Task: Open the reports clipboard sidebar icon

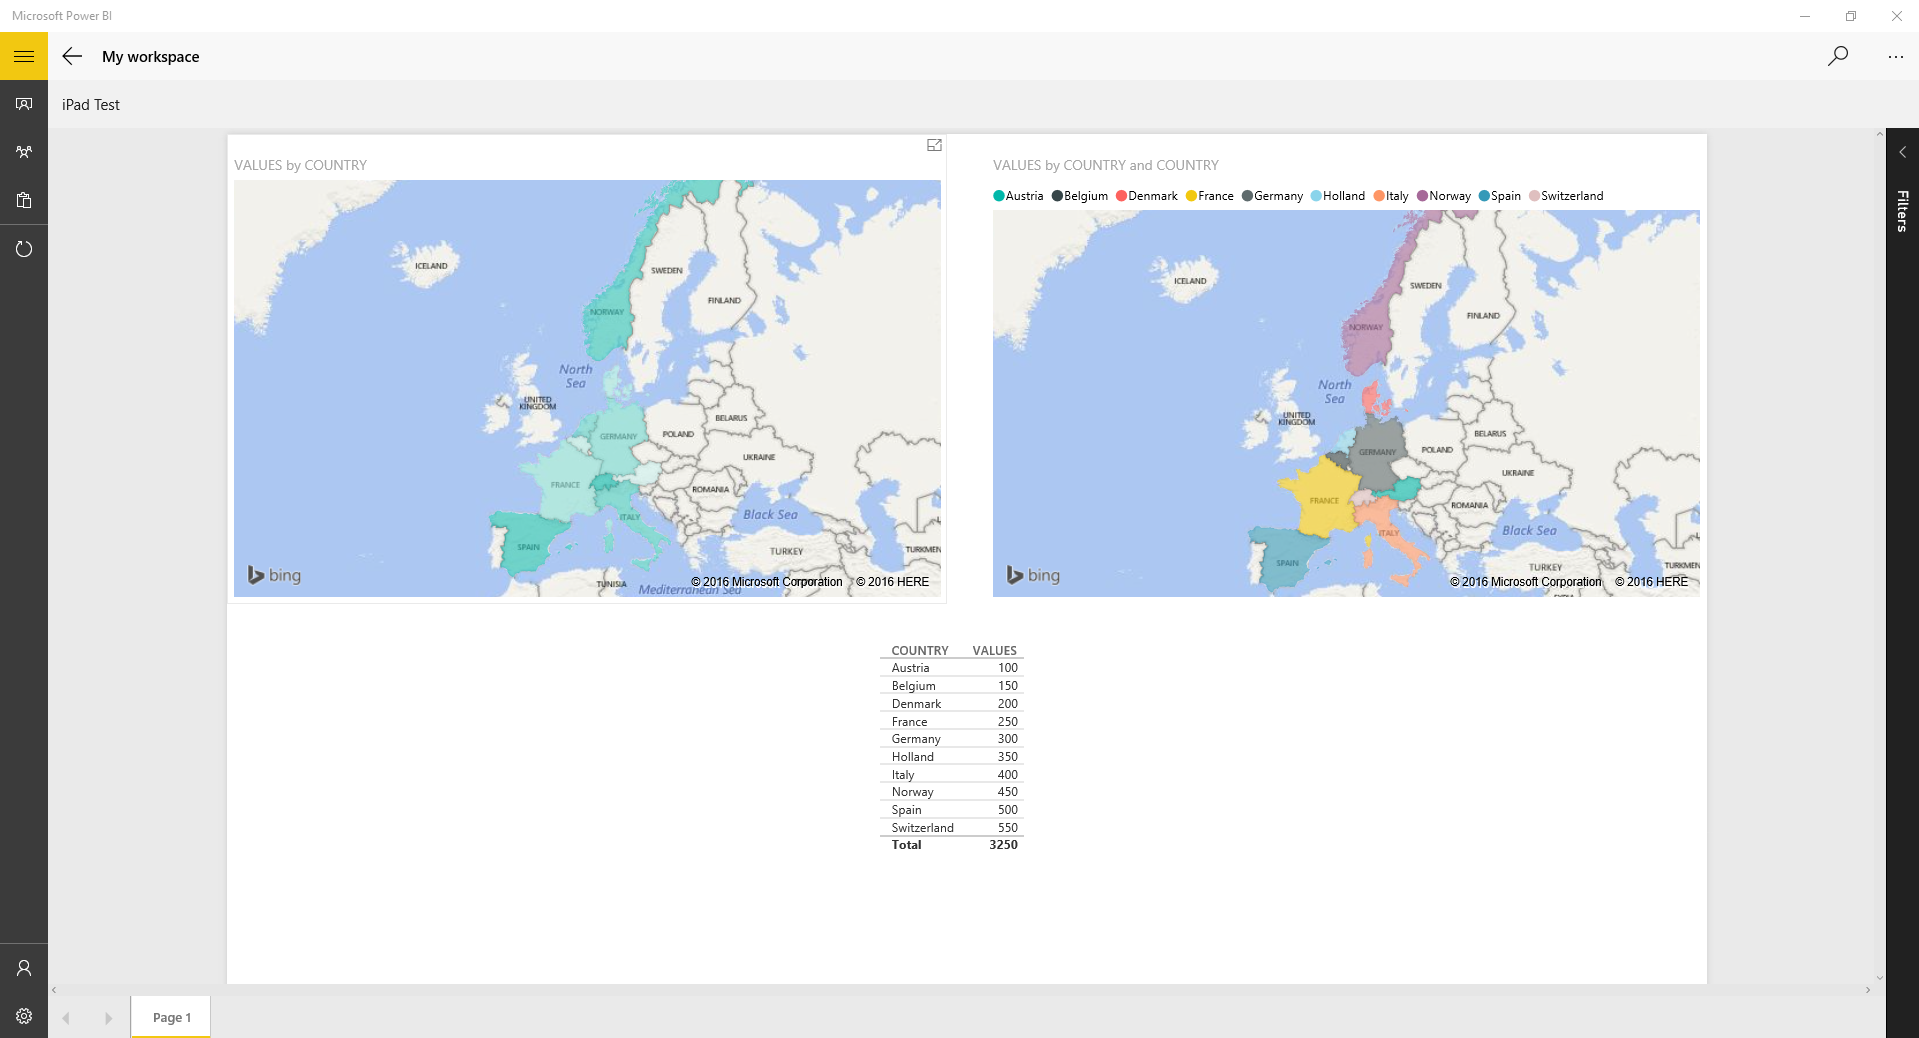Action: click(24, 200)
